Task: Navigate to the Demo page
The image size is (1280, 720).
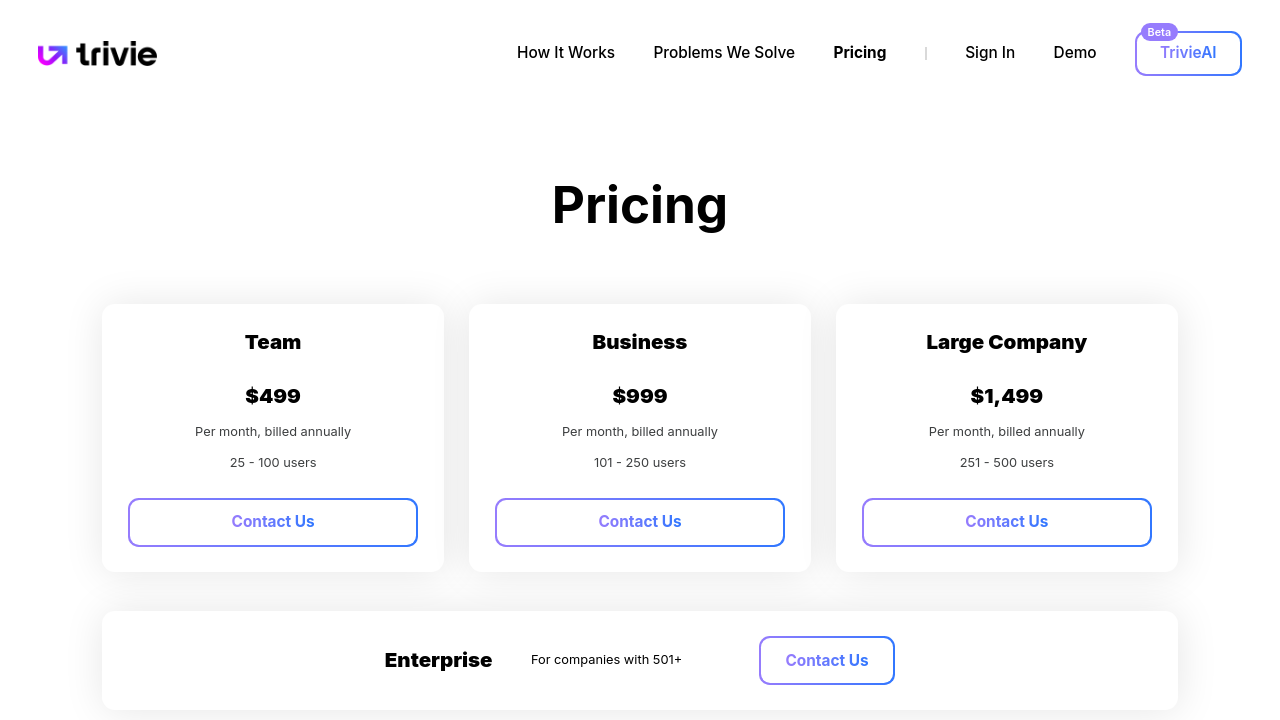Action: 1075,53
